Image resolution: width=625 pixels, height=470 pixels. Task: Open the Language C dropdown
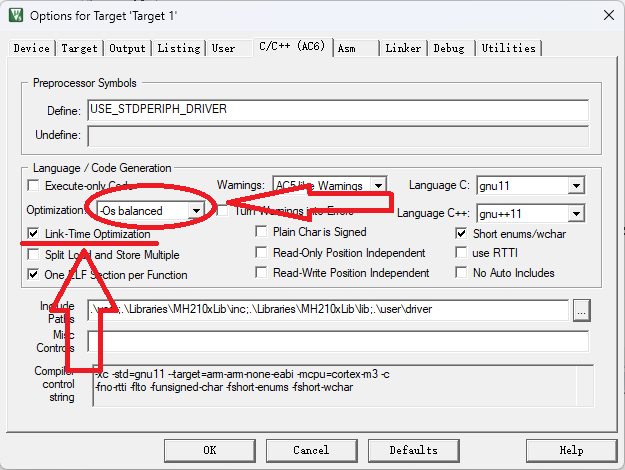[576, 185]
